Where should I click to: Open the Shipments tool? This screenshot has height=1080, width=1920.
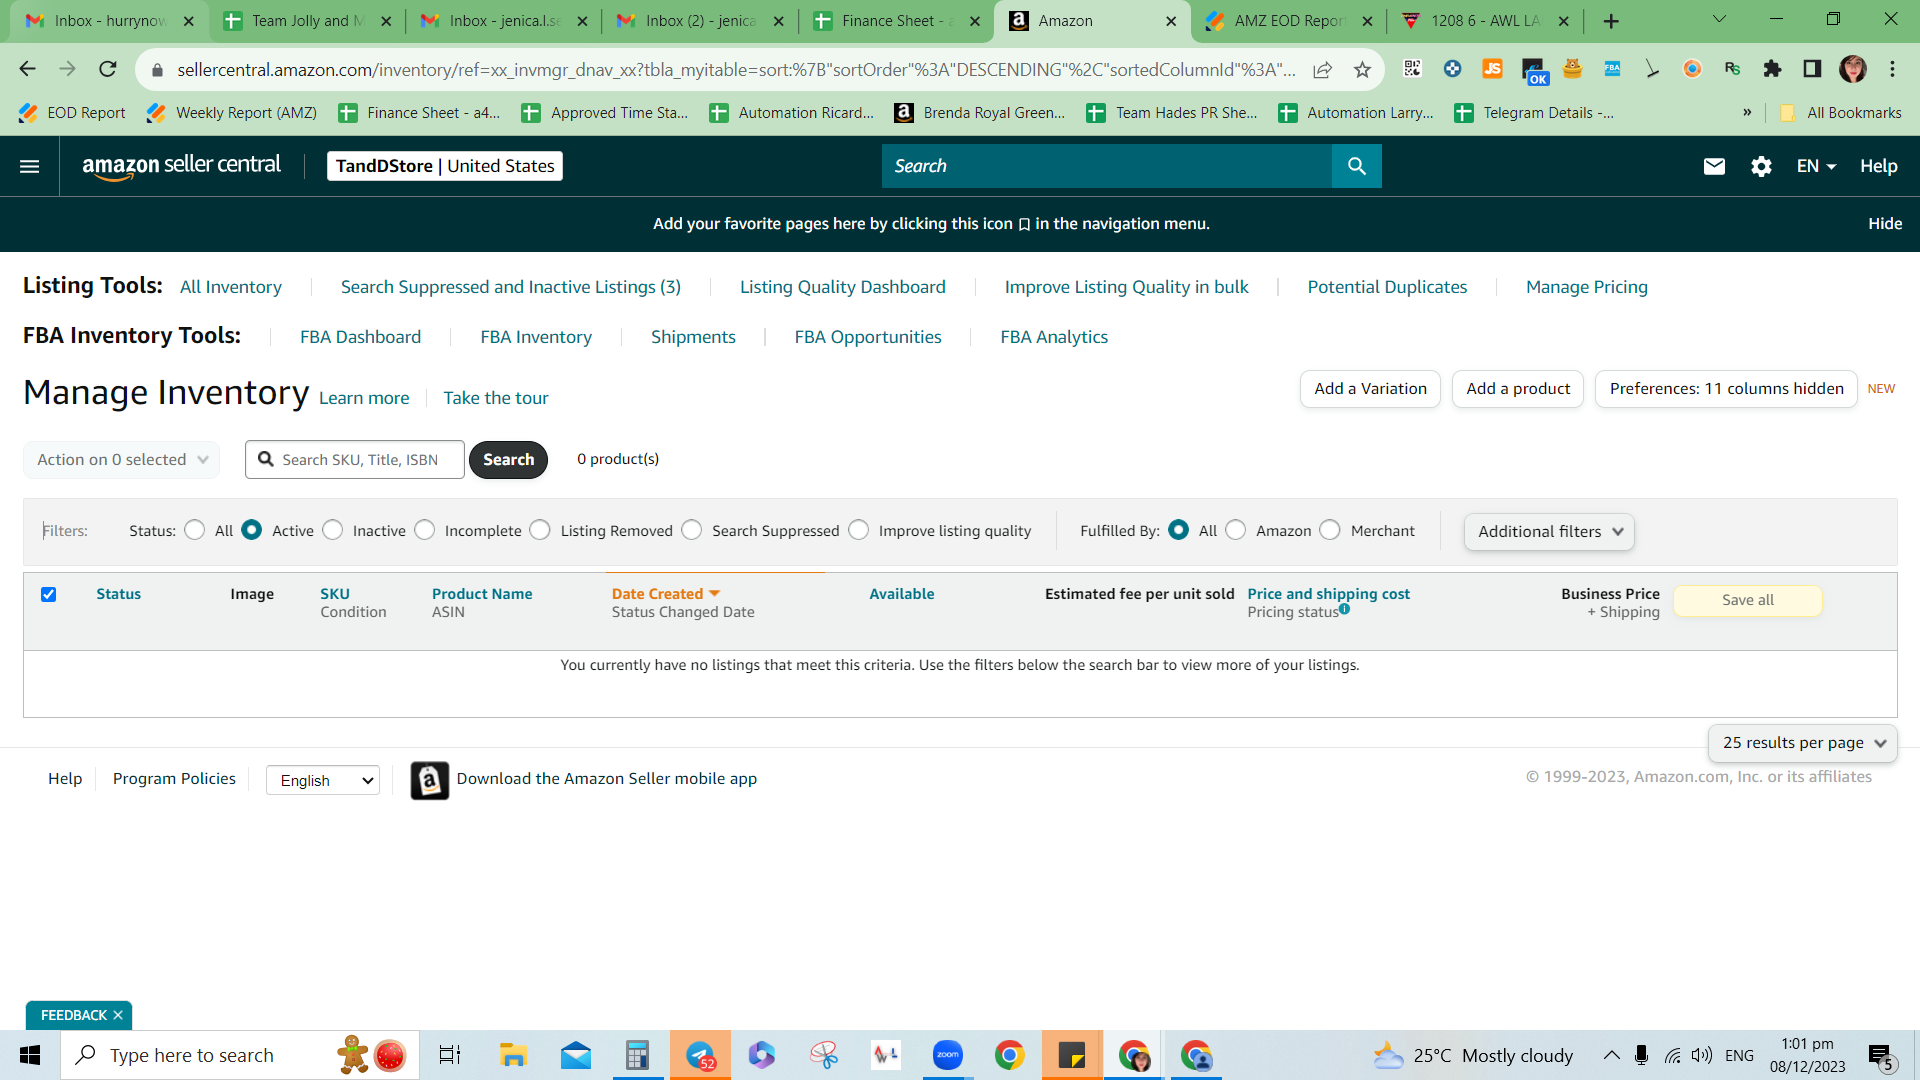coord(693,337)
